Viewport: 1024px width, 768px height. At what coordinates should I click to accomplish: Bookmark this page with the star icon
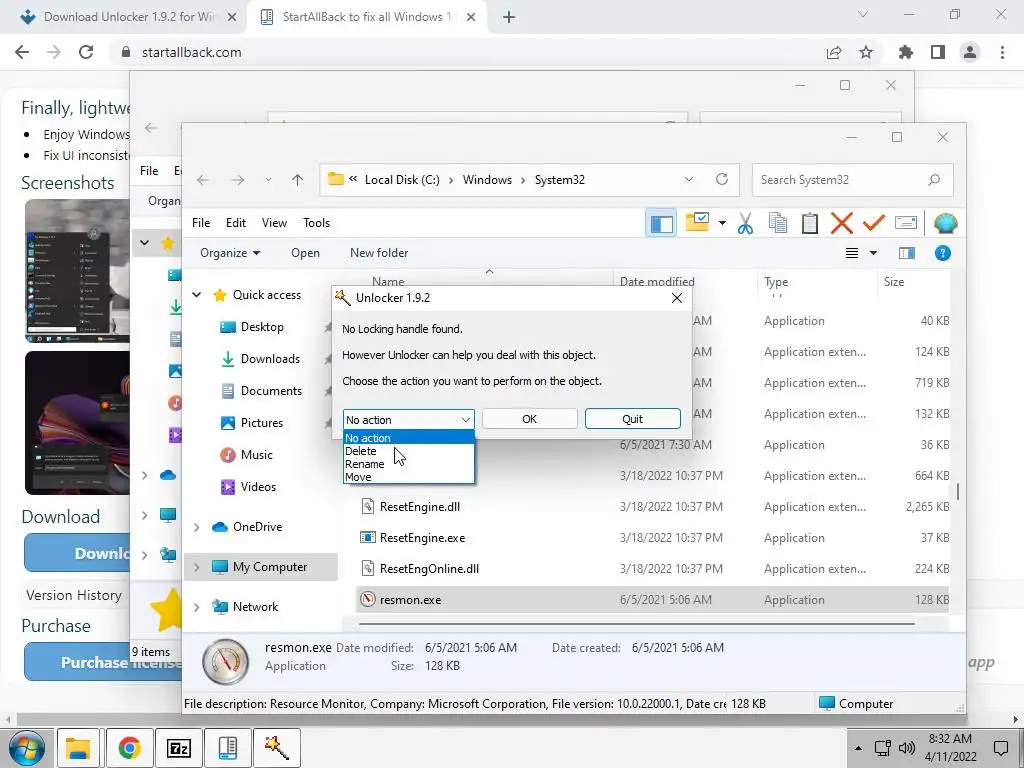(866, 52)
